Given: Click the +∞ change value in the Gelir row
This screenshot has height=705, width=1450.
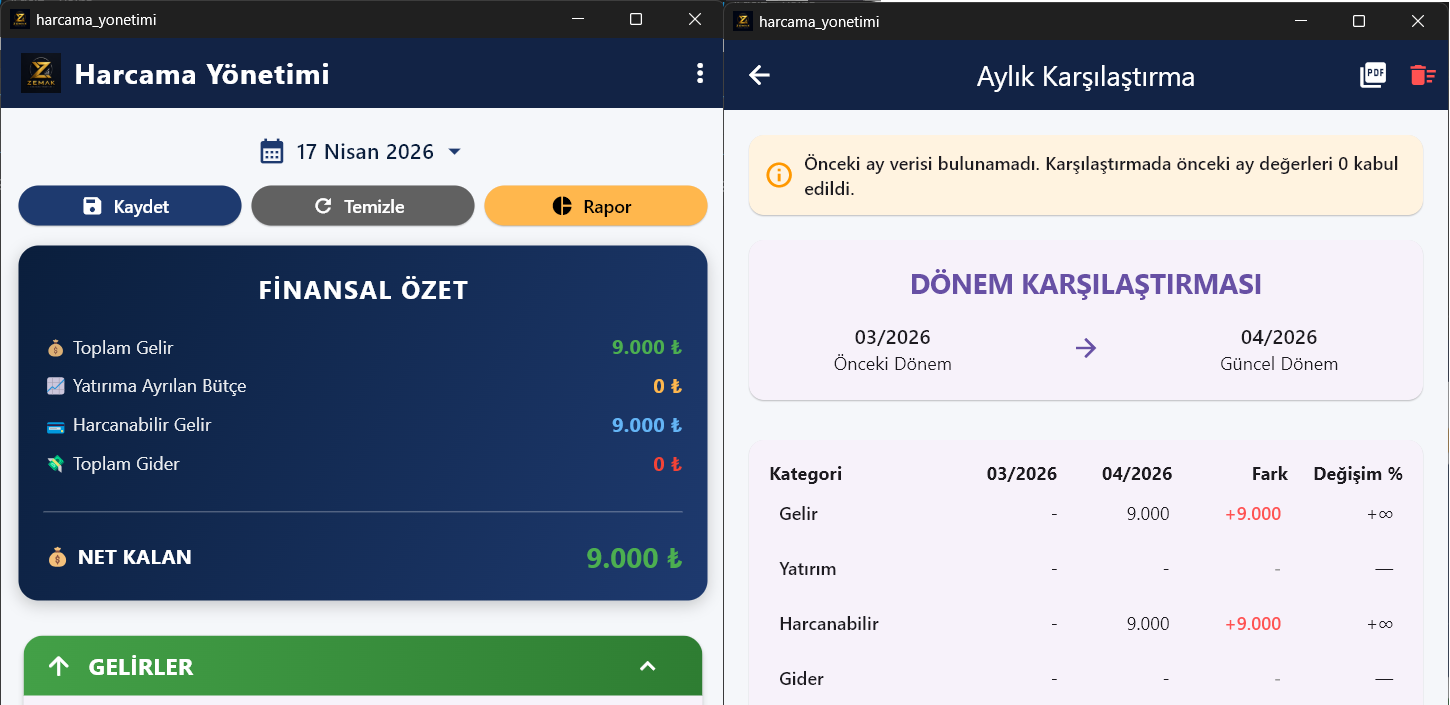Looking at the screenshot, I should [x=1380, y=514].
